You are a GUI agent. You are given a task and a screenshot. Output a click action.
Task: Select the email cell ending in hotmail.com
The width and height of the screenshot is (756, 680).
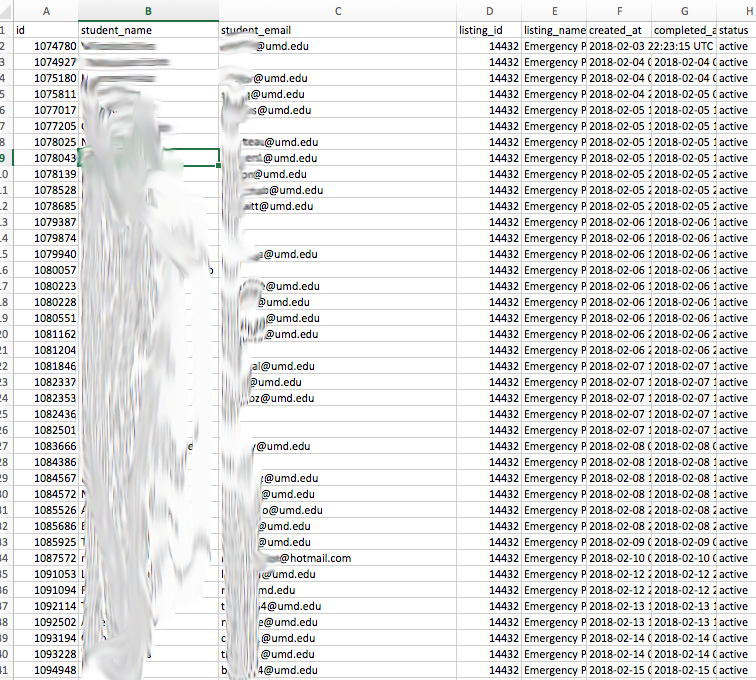point(338,558)
